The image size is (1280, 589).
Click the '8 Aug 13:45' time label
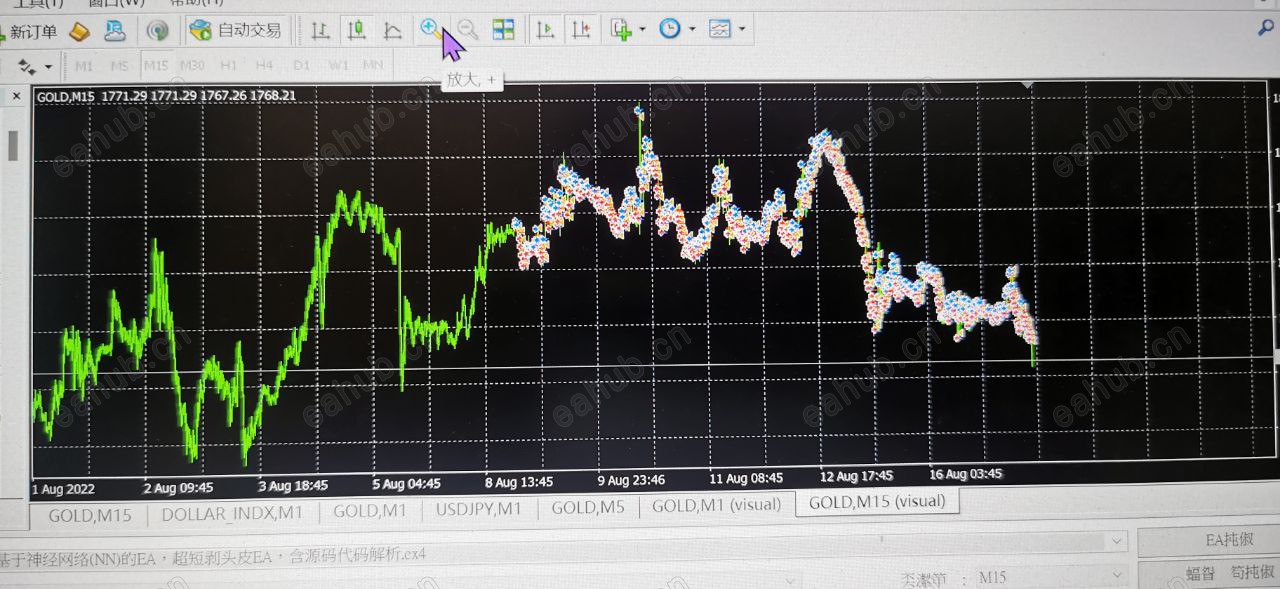[x=518, y=482]
